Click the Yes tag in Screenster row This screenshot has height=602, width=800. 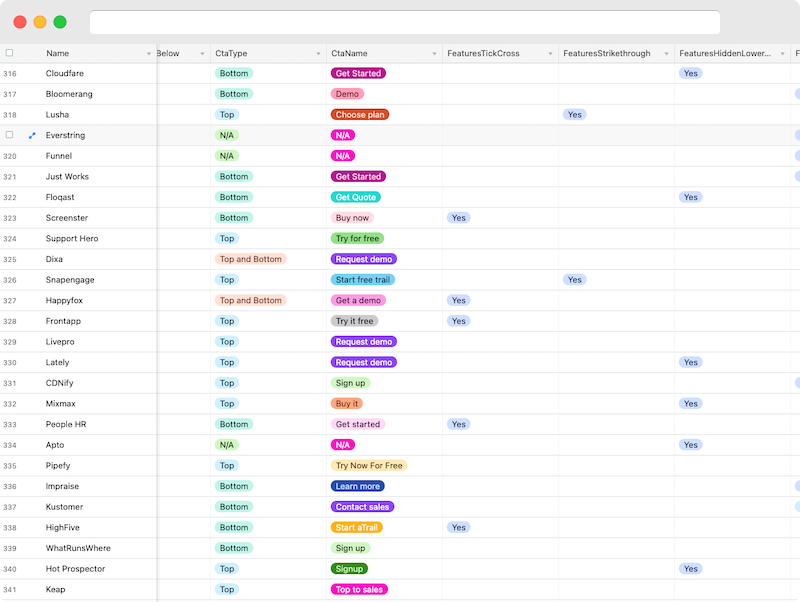tap(459, 218)
